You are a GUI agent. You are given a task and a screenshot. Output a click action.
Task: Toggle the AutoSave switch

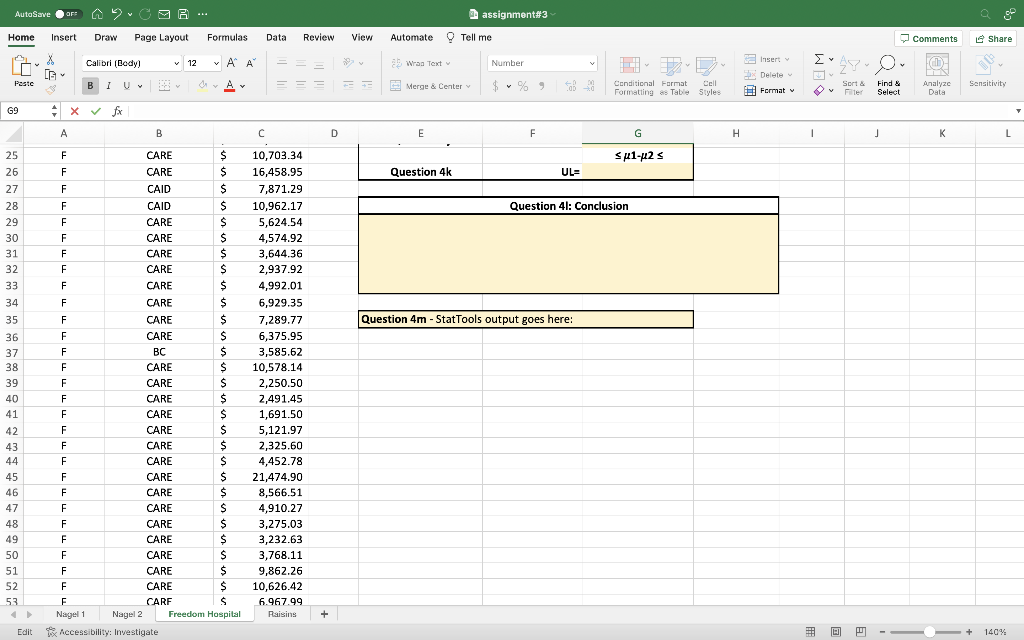point(69,14)
